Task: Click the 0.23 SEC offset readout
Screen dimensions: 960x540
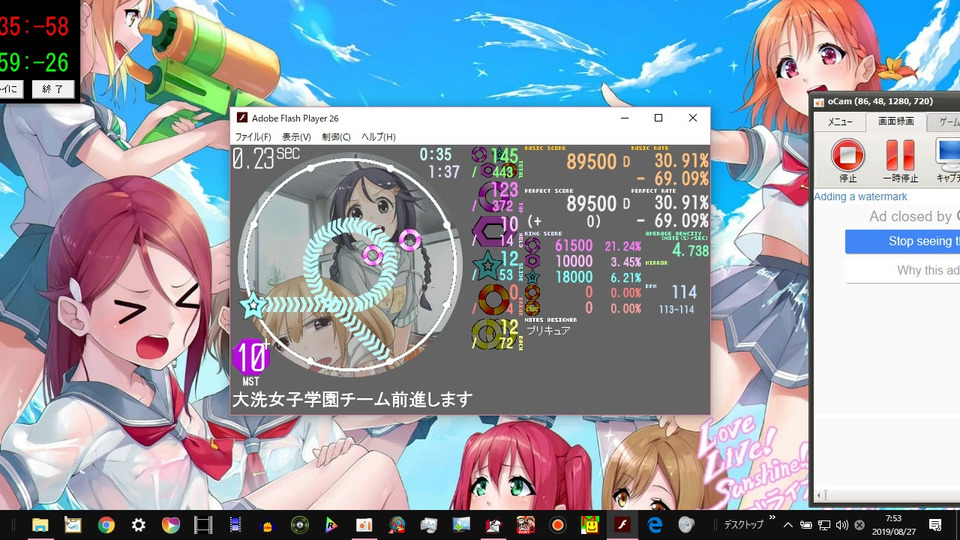Action: click(266, 159)
